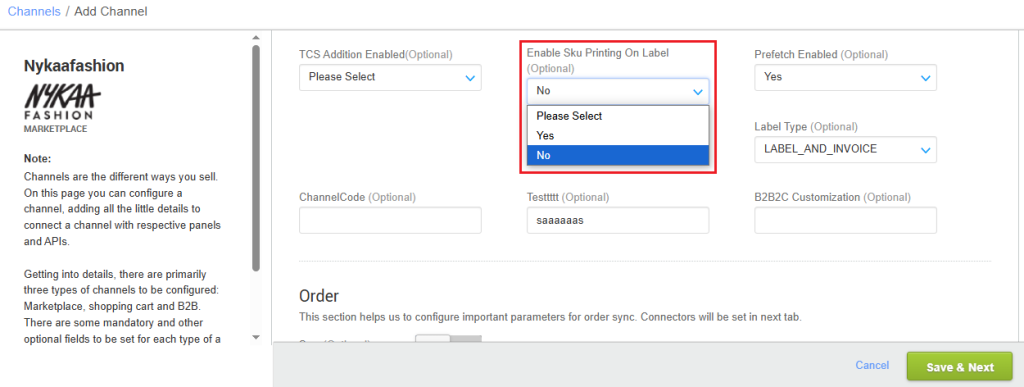Screen dimensions: 1024x387
Task: Open Label Type dropdown
Action: tap(845, 149)
